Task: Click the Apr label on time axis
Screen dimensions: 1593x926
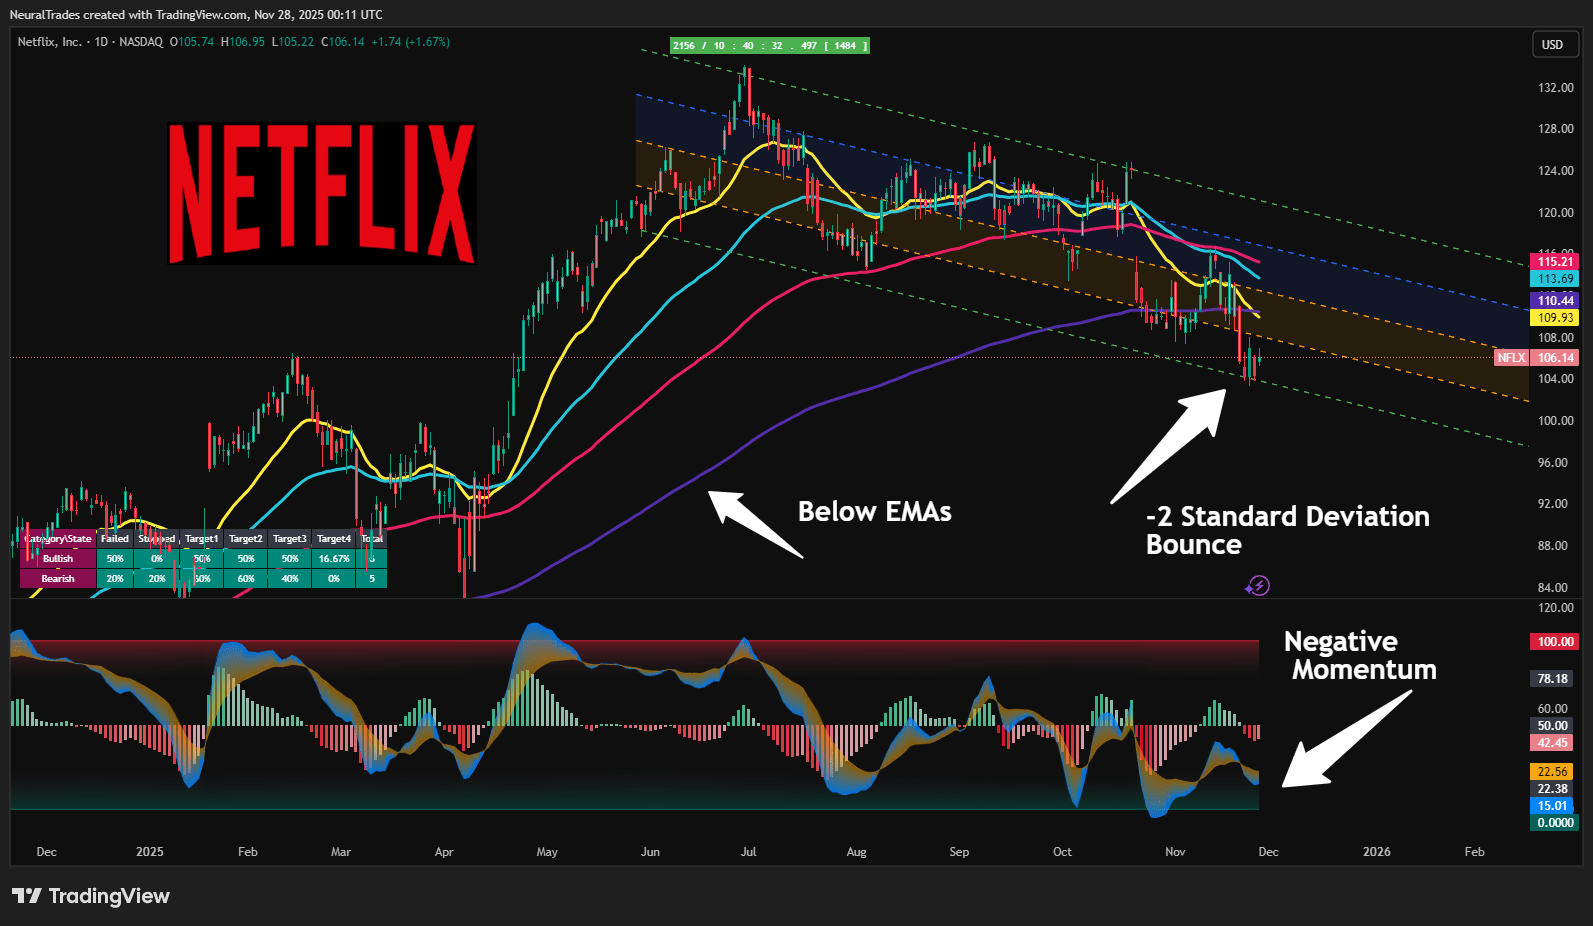Action: pyautogui.click(x=444, y=852)
